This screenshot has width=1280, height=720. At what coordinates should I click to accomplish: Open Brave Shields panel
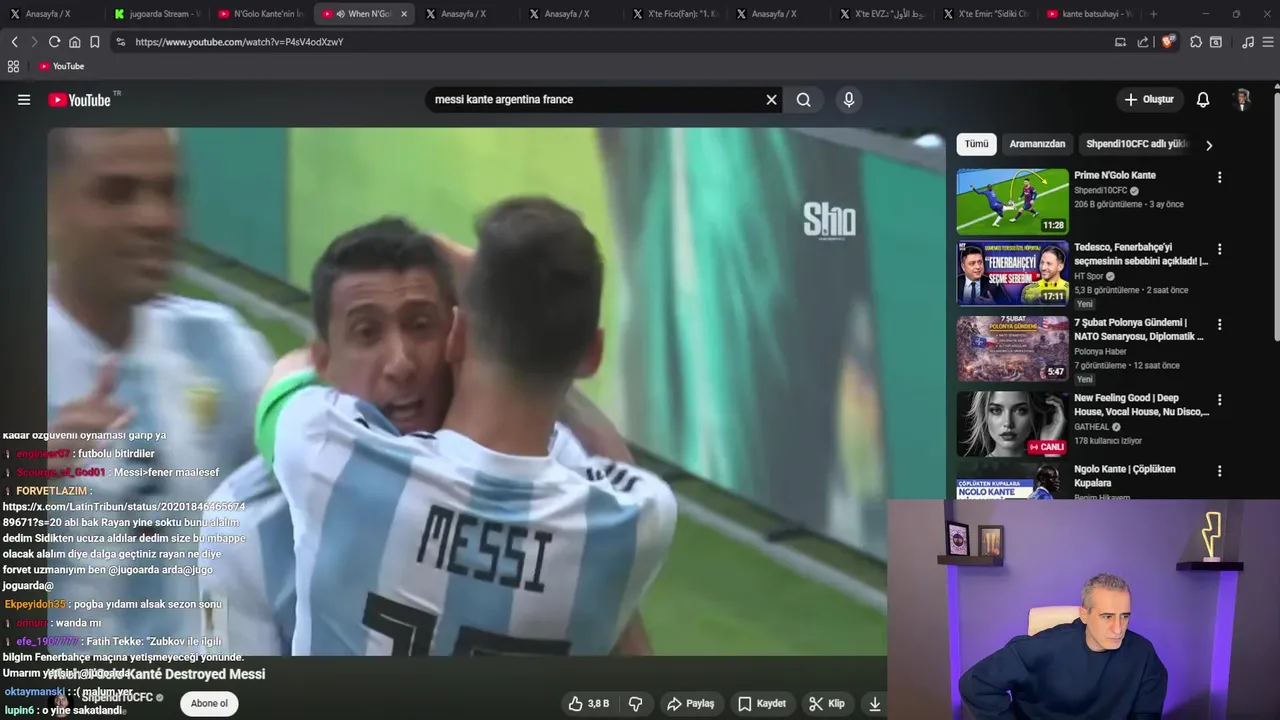[x=1166, y=42]
